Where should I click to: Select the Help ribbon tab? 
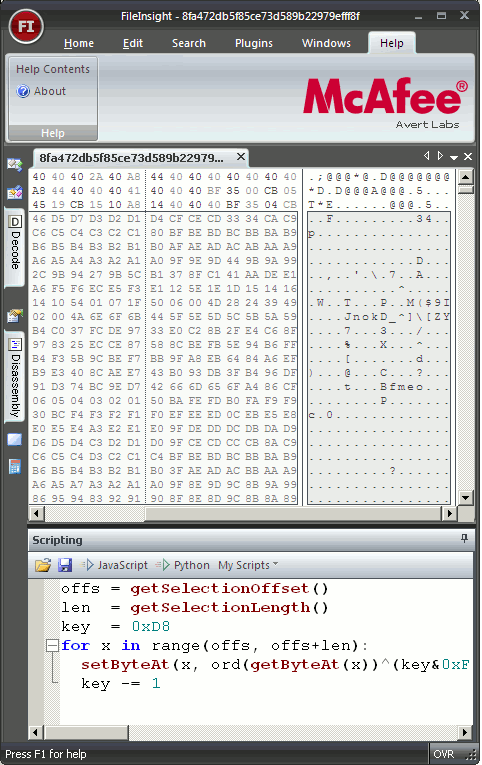[x=392, y=43]
